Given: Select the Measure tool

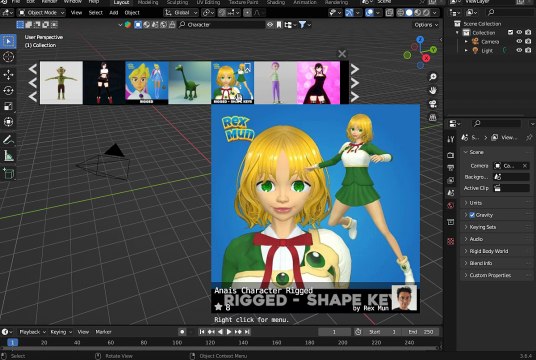Looking at the screenshot, I should [x=8, y=156].
